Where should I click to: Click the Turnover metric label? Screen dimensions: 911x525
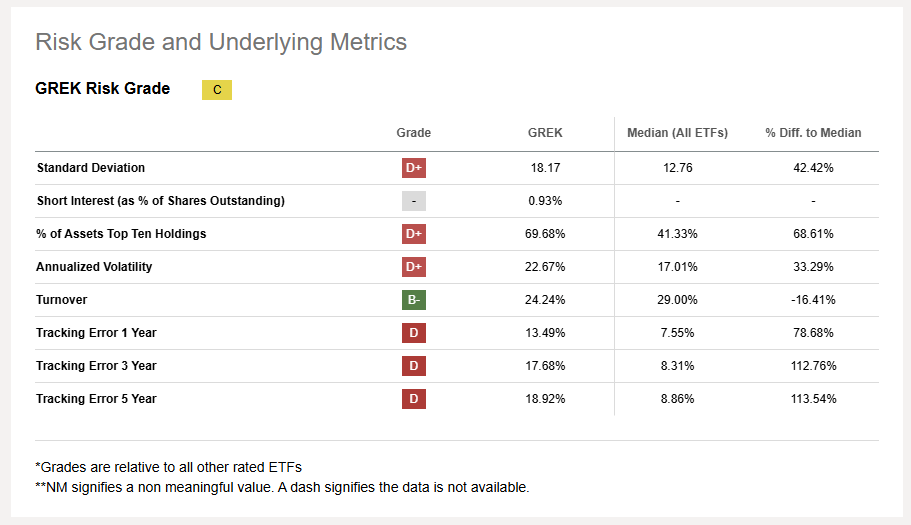coord(63,300)
